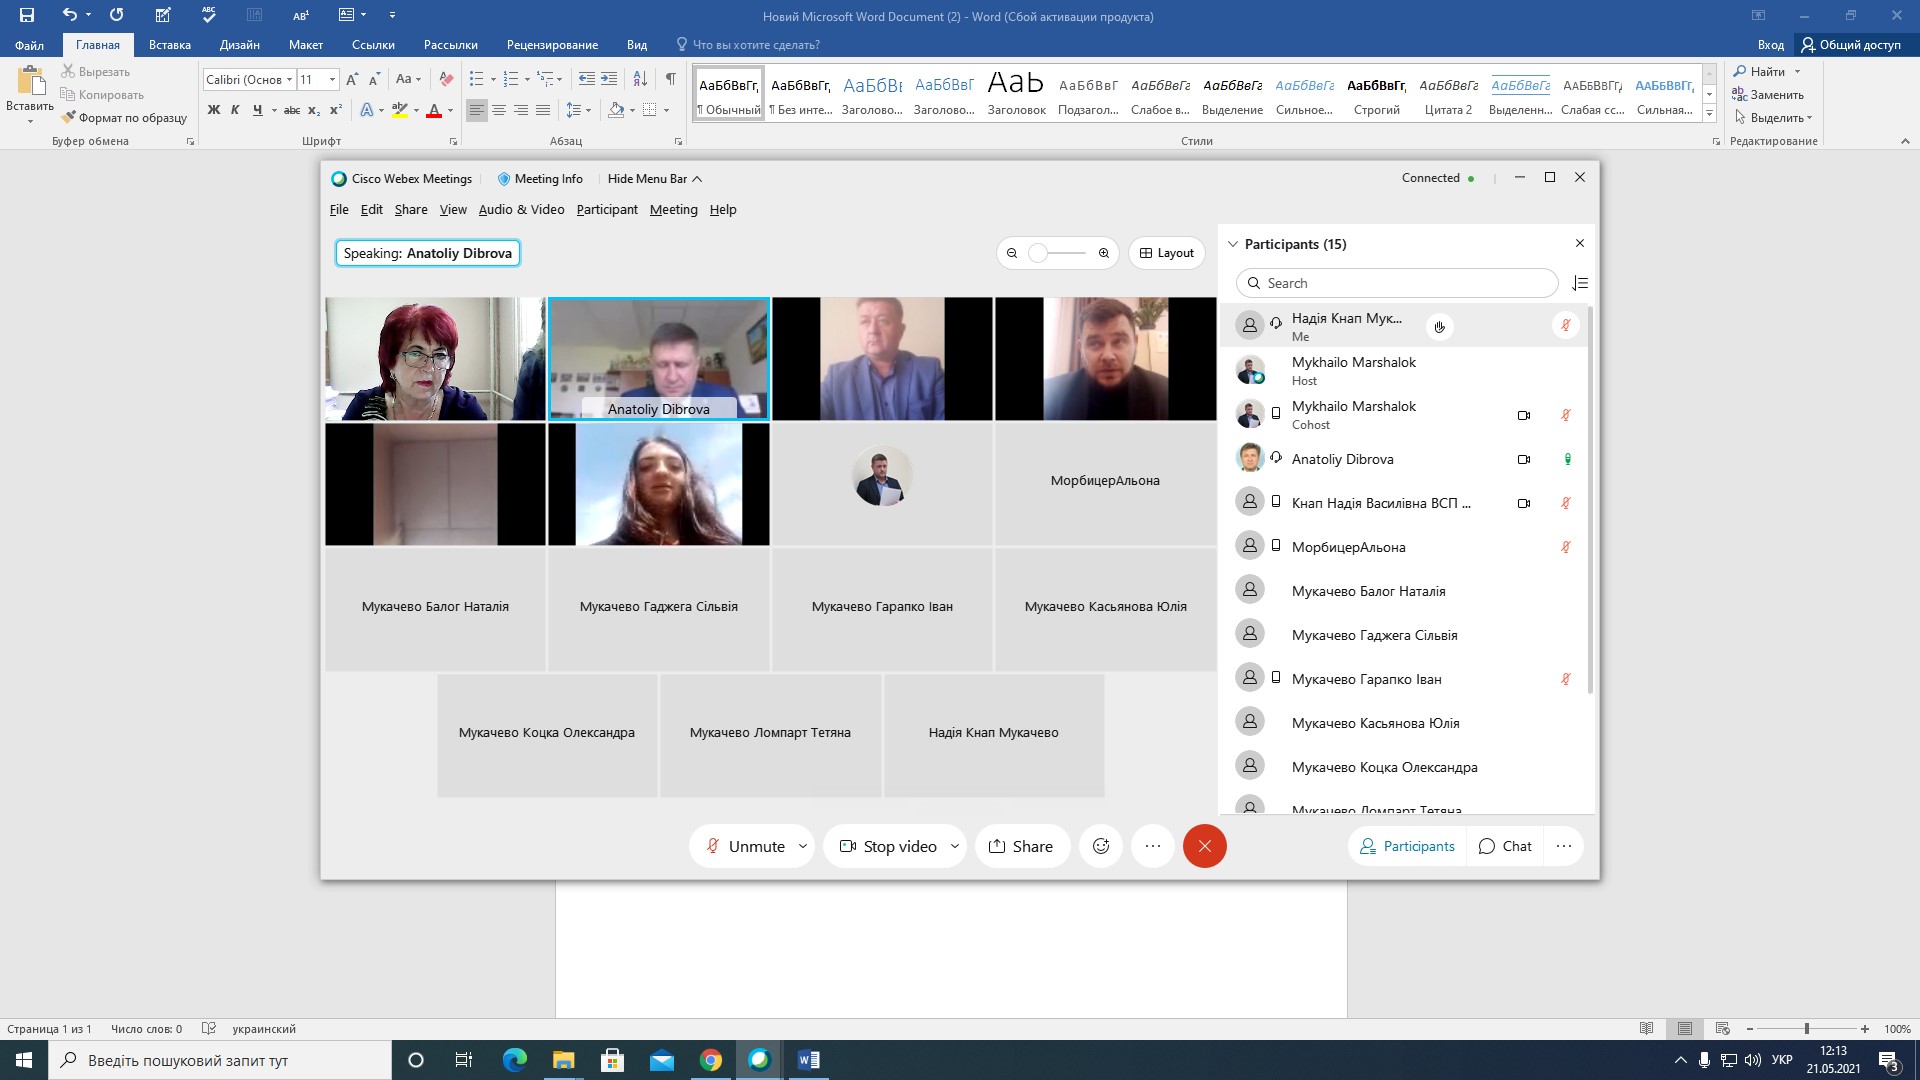Viewport: 1920px width, 1080px height.
Task: Sort text with the A-Z sort icon
Action: click(x=640, y=79)
